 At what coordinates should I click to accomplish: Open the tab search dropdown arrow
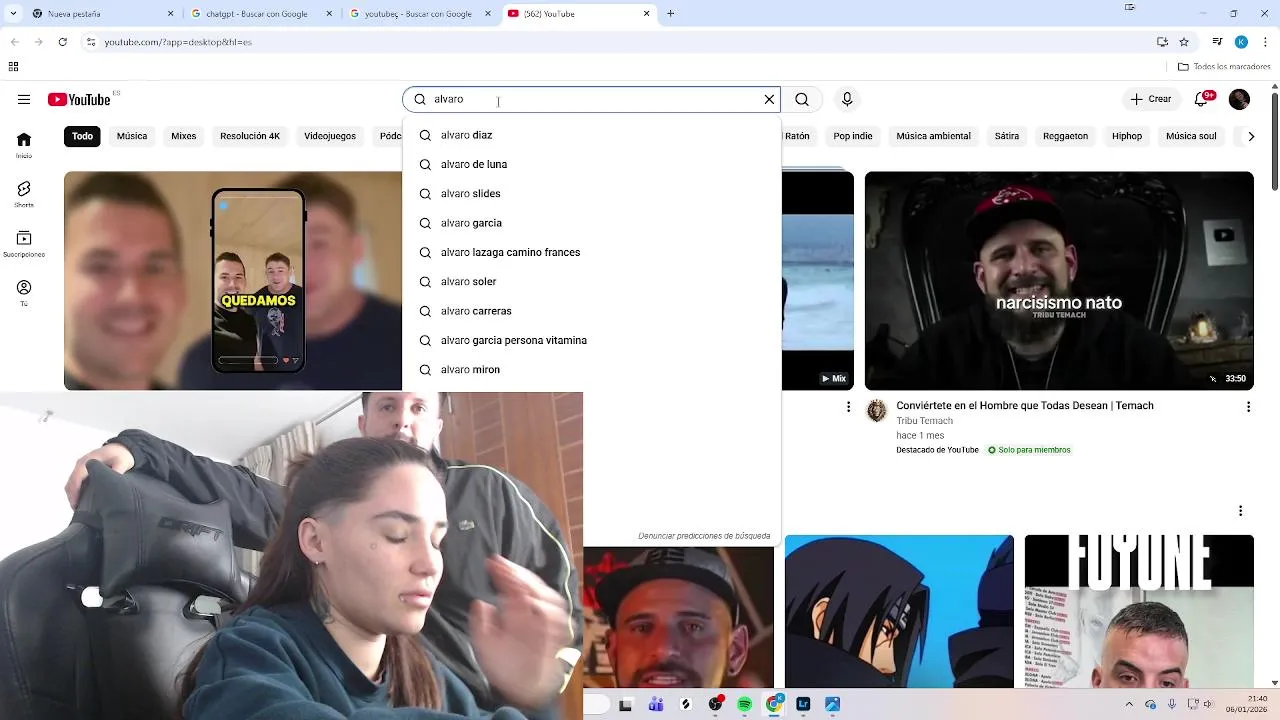coord(12,14)
